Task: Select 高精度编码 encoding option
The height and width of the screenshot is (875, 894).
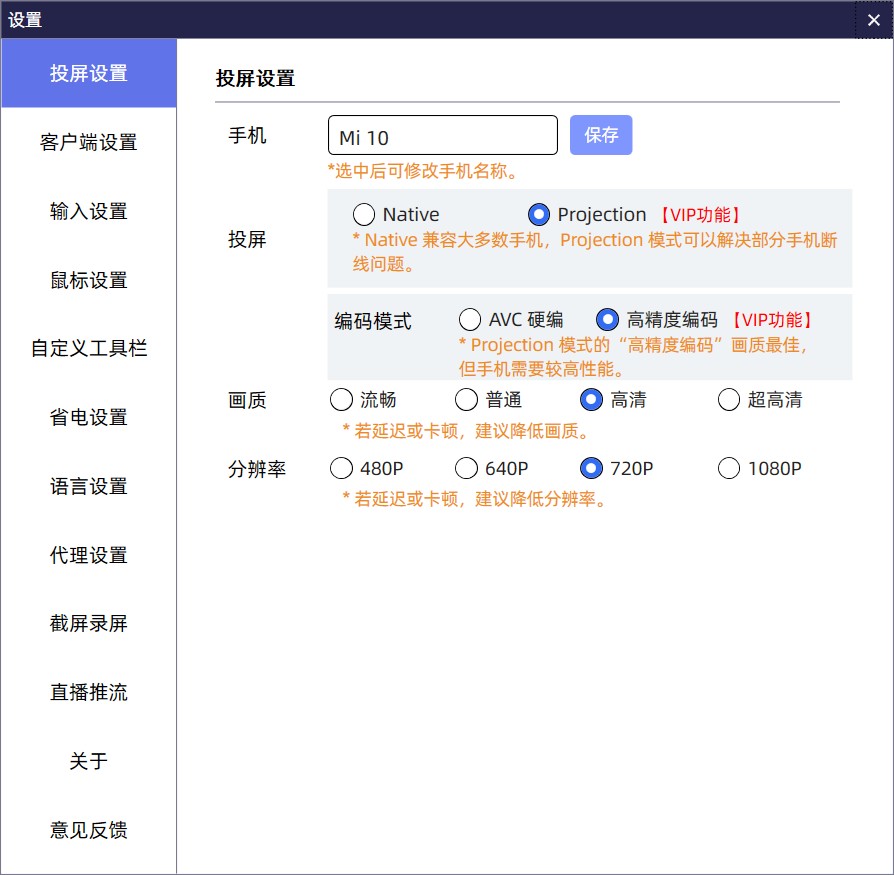Action: click(x=607, y=319)
